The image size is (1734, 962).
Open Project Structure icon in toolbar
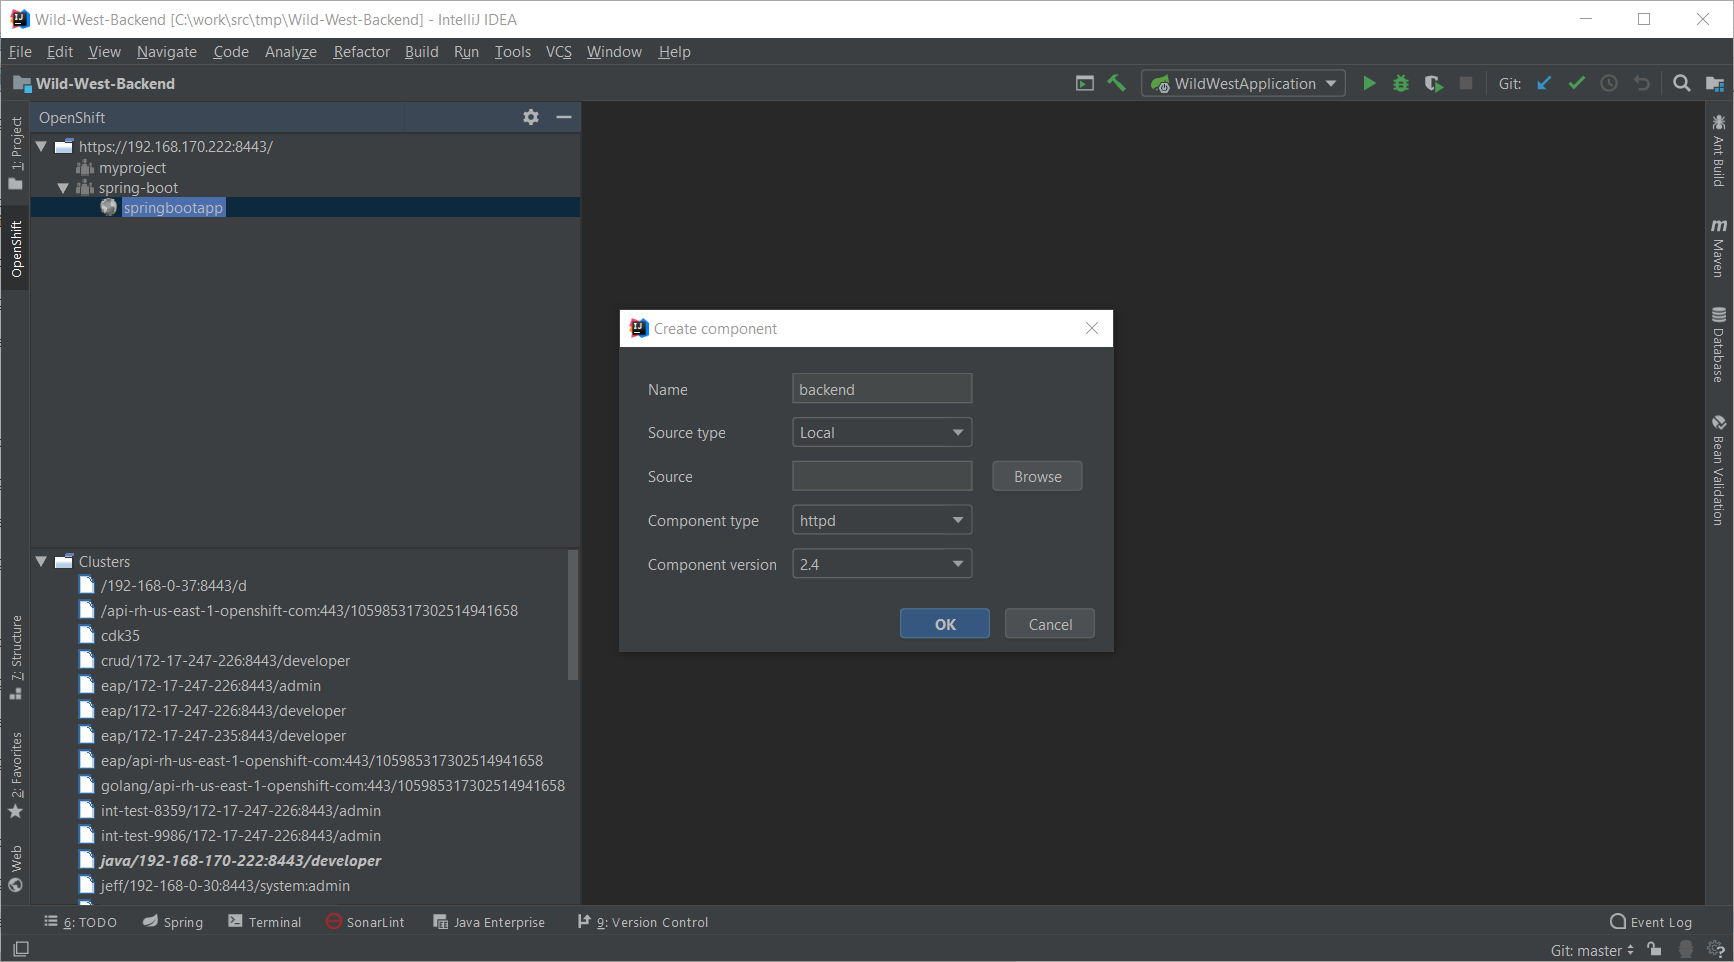(1714, 84)
